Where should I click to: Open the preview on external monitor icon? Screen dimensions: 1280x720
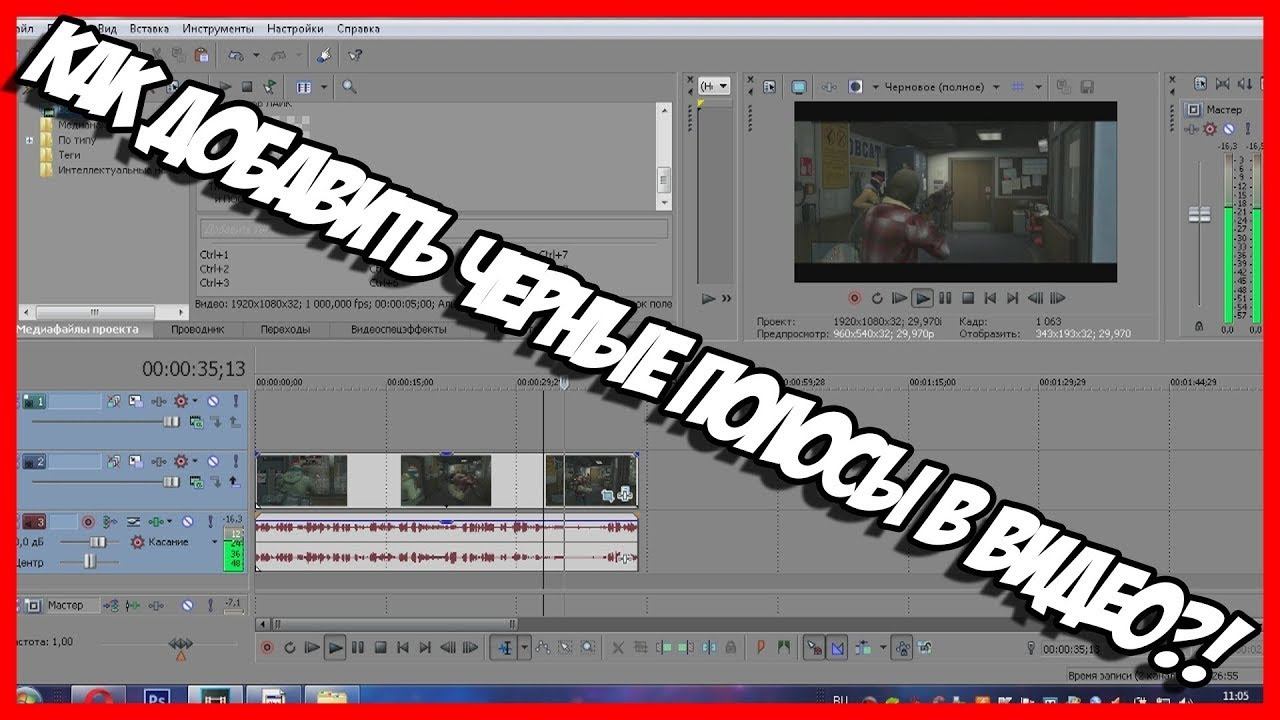(x=799, y=87)
